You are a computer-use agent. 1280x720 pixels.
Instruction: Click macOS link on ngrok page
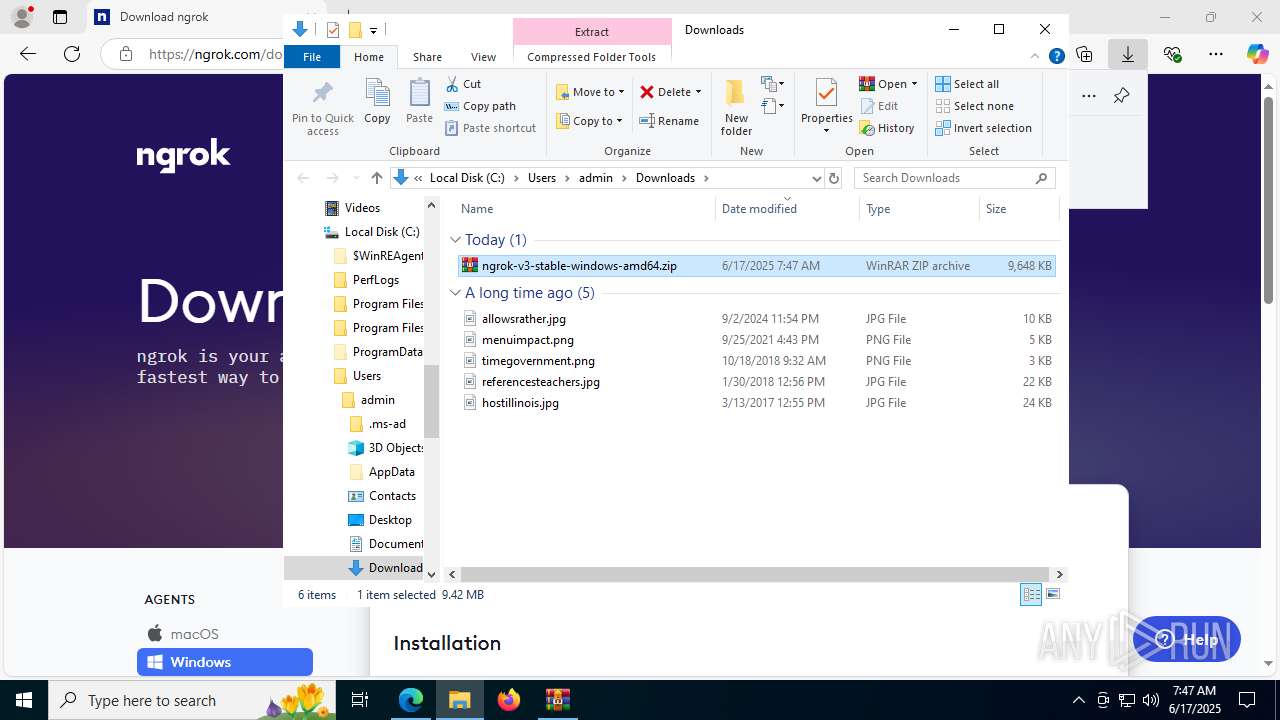(183, 634)
